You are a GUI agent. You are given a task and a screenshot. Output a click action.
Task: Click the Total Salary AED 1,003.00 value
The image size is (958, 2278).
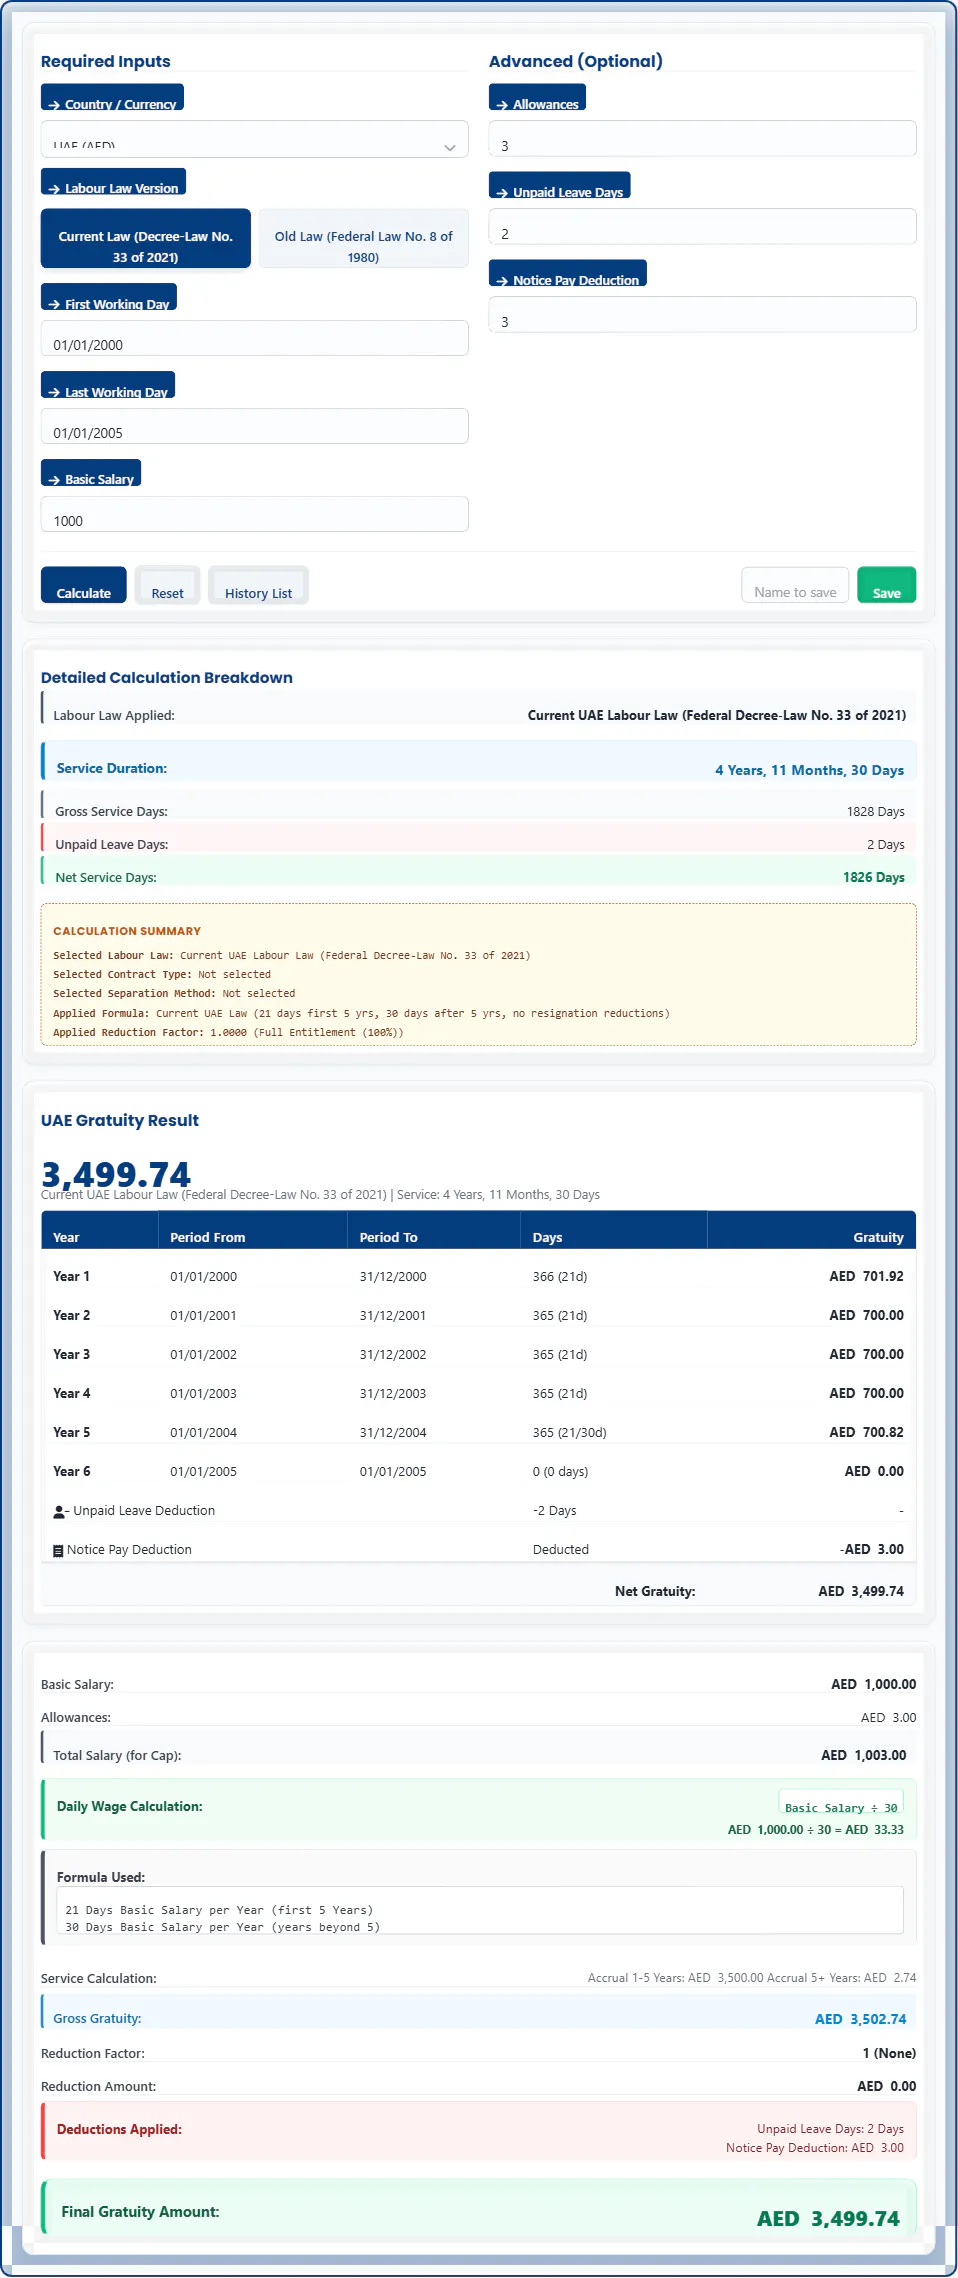863,1755
